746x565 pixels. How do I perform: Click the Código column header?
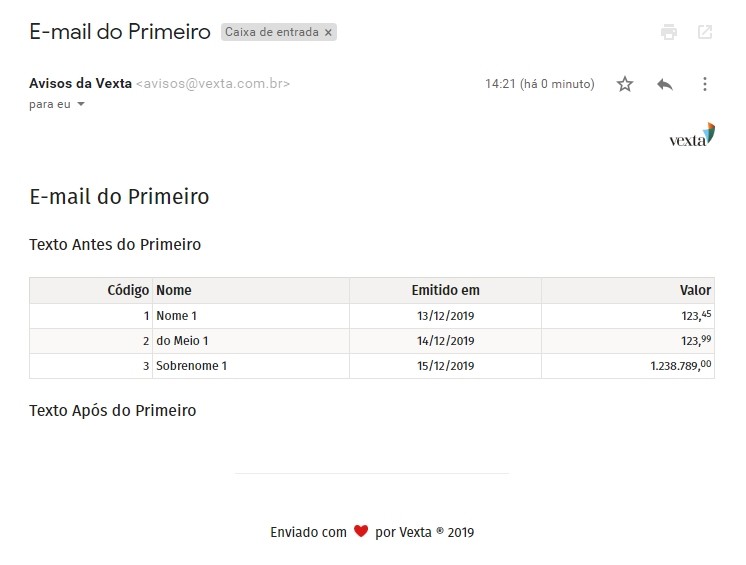point(128,290)
